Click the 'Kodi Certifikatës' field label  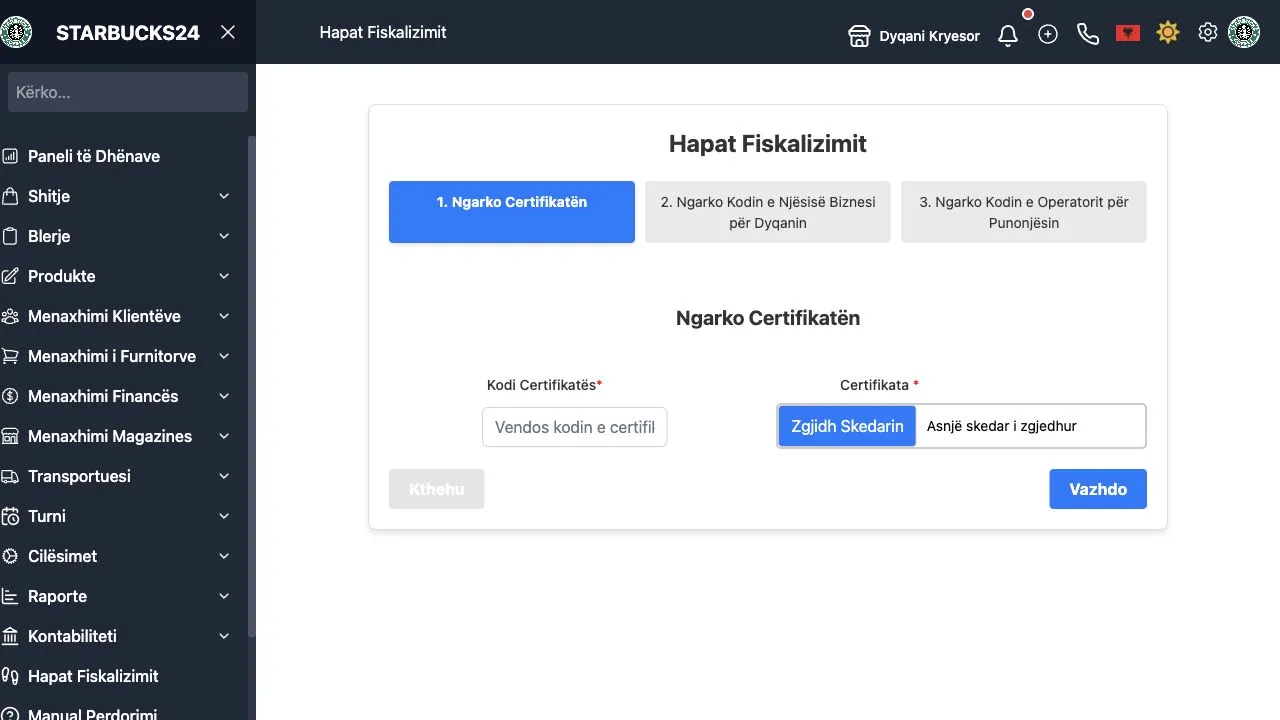pyautogui.click(x=544, y=385)
